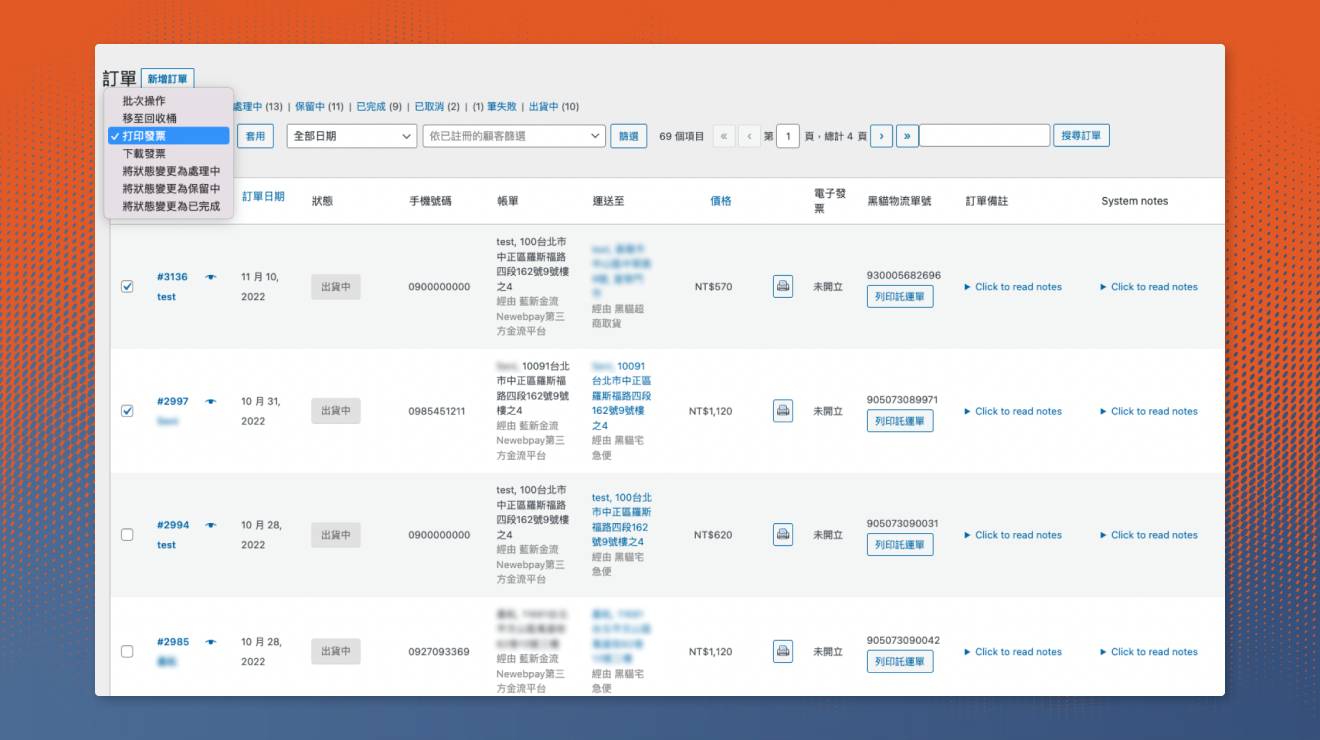Viewport: 1320px width, 740px height.
Task: Open invoice printer icon for order #2997
Action: coord(783,411)
